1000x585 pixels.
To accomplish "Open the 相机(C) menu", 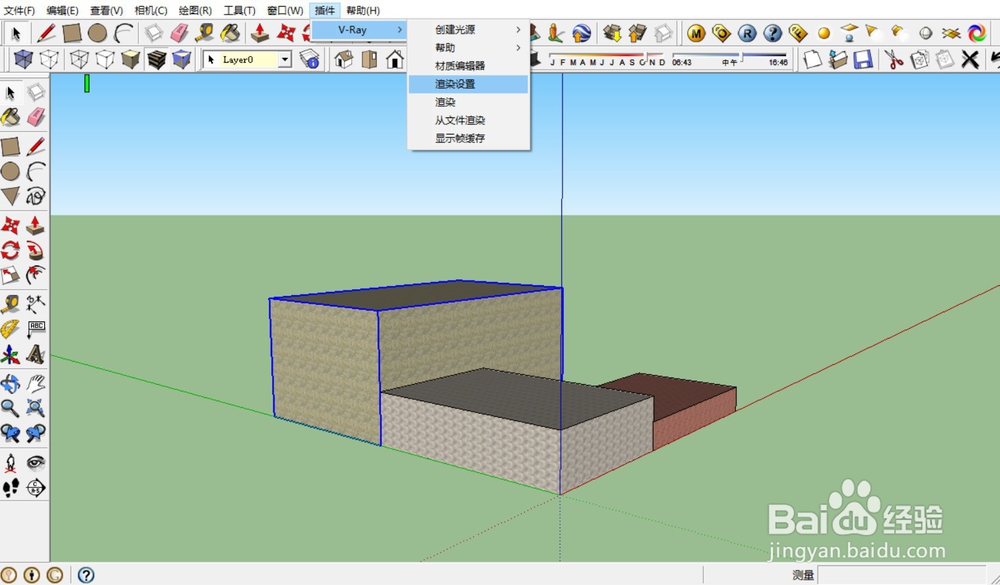I will pos(151,10).
